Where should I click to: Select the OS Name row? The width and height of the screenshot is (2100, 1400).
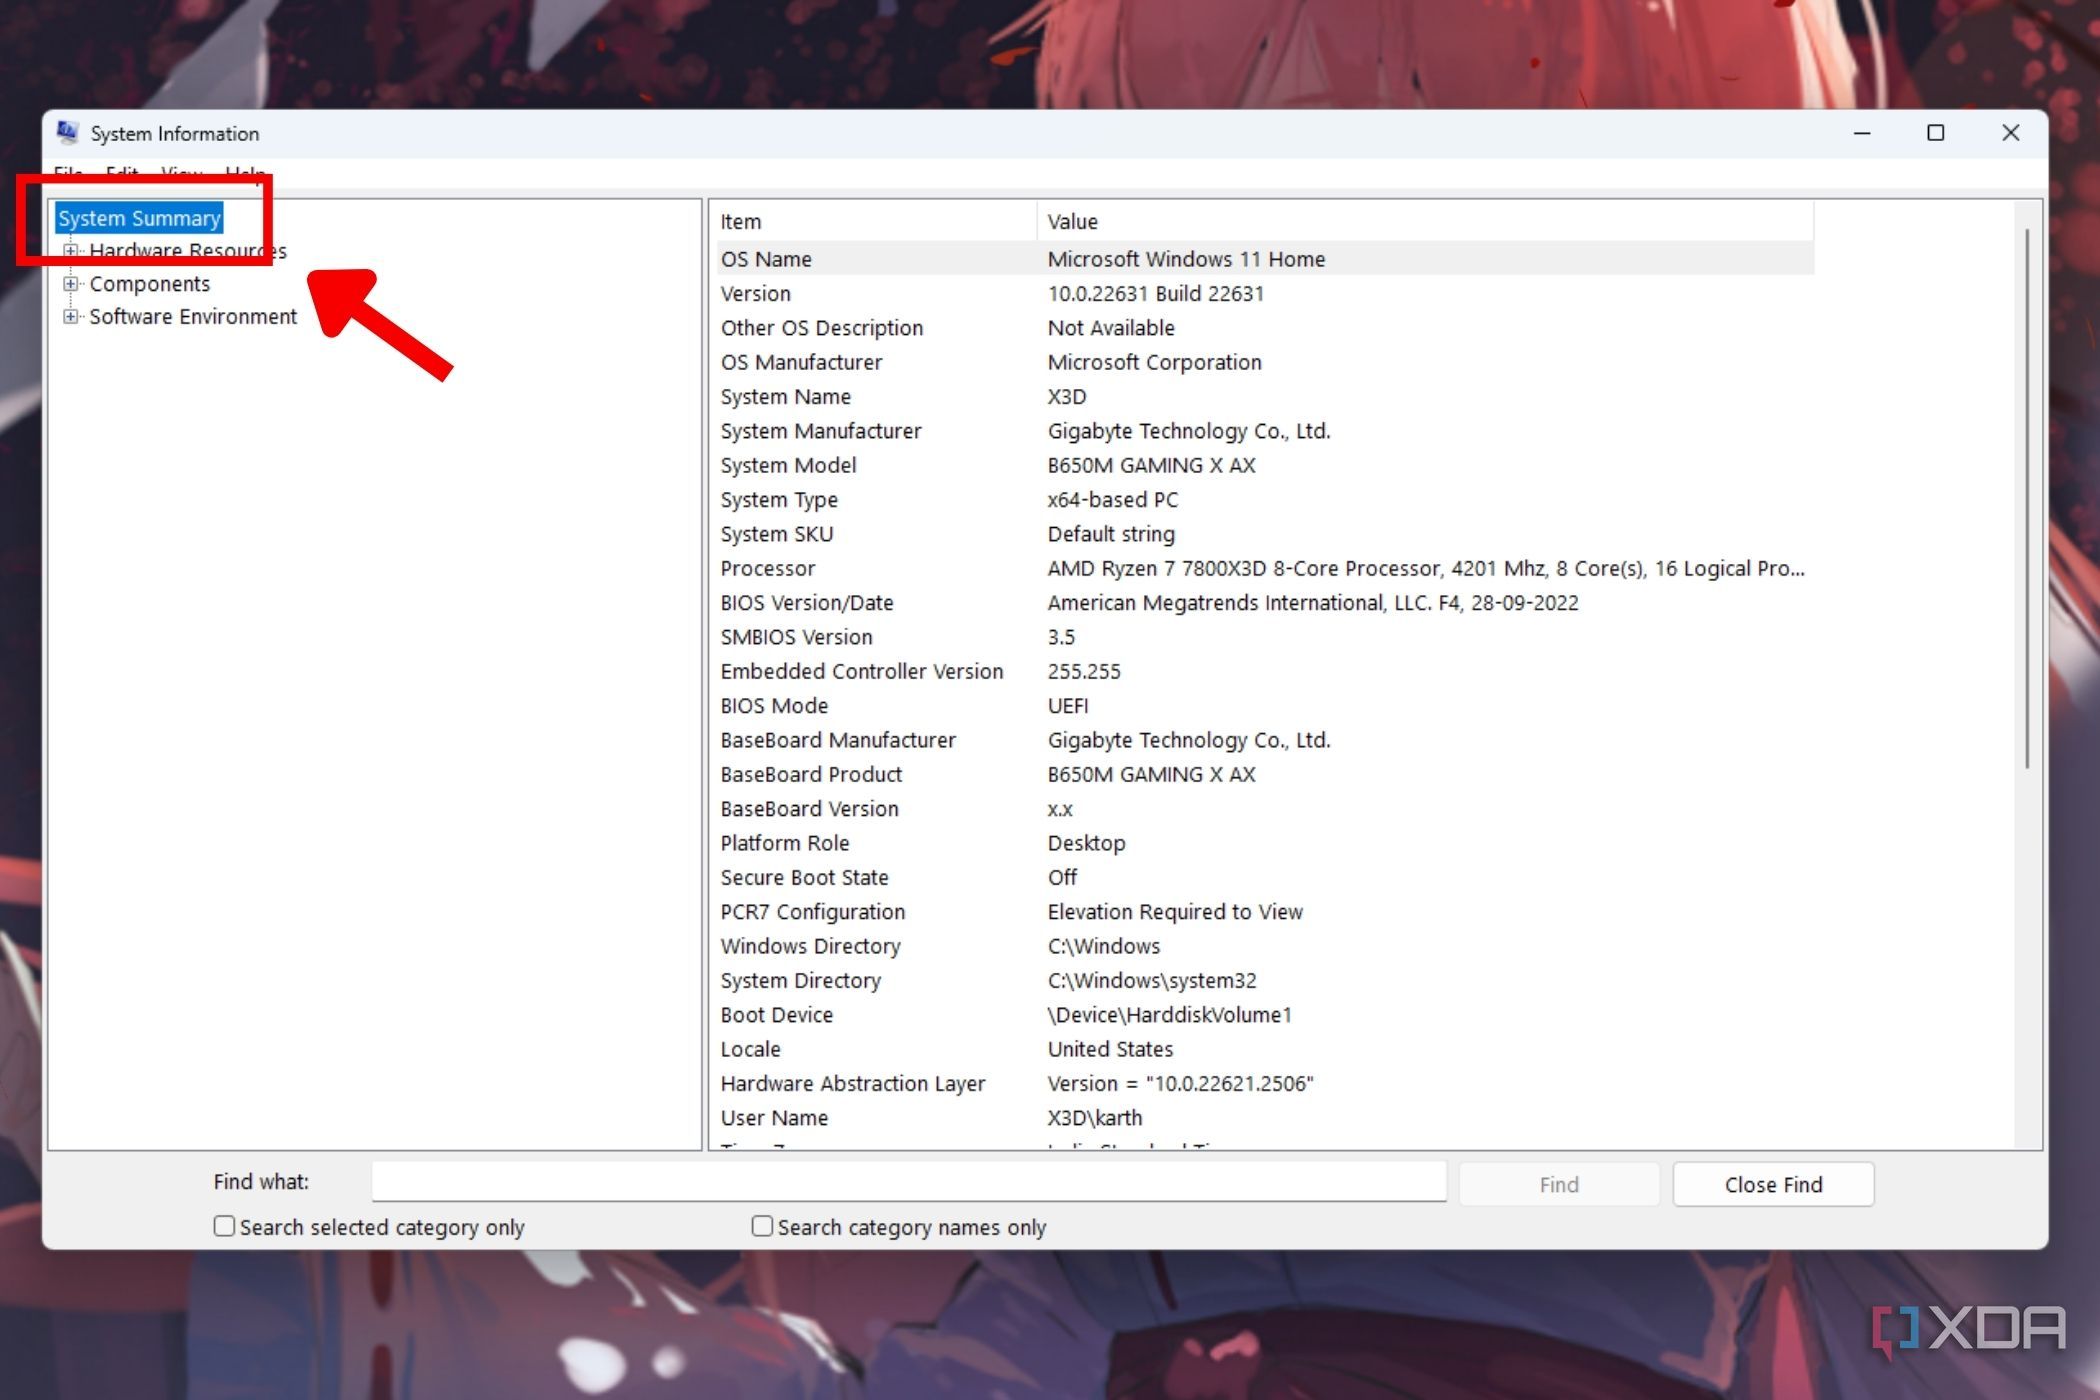(x=766, y=258)
